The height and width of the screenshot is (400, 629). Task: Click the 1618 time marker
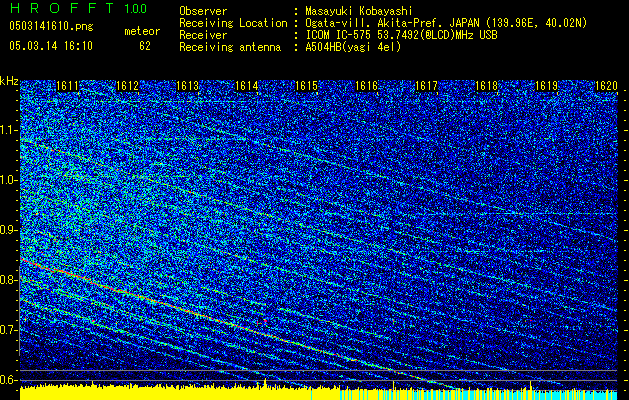[x=486, y=86]
